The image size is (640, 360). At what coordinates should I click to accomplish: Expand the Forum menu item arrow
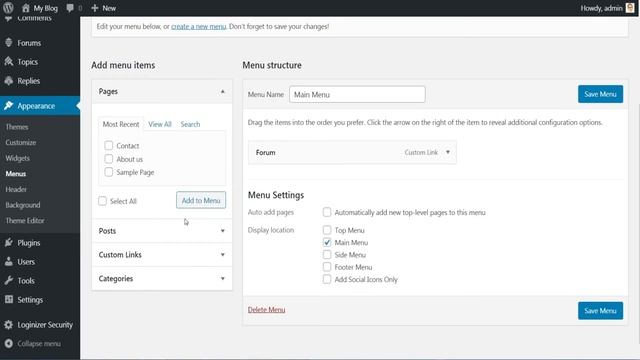click(448, 152)
